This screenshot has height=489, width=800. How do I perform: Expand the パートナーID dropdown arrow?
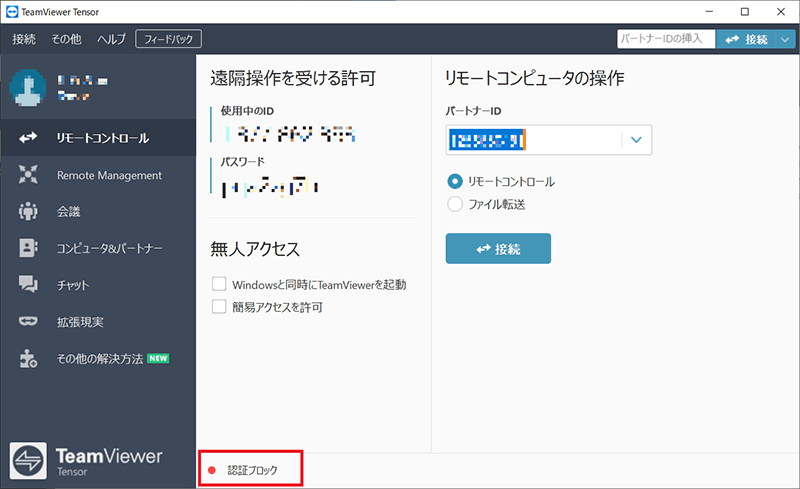pyautogui.click(x=636, y=140)
